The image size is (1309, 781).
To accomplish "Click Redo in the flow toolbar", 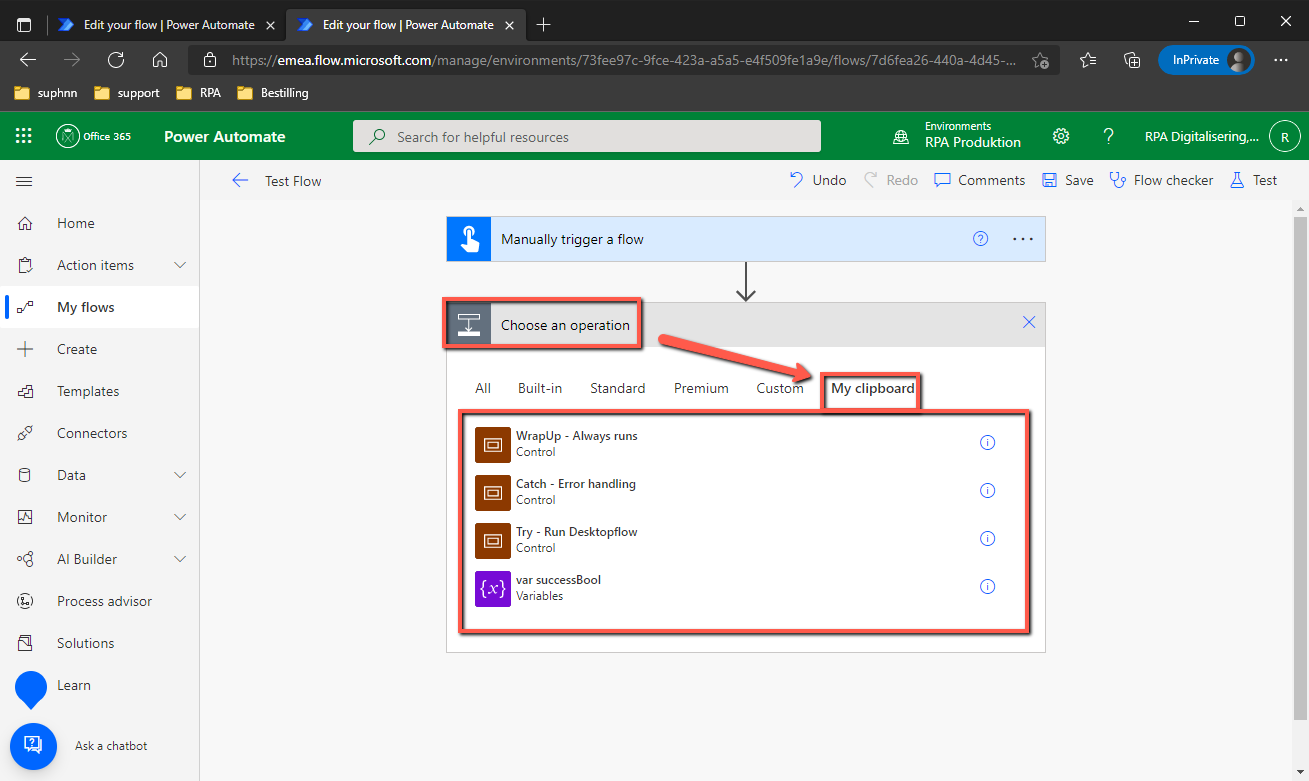I will click(890, 180).
